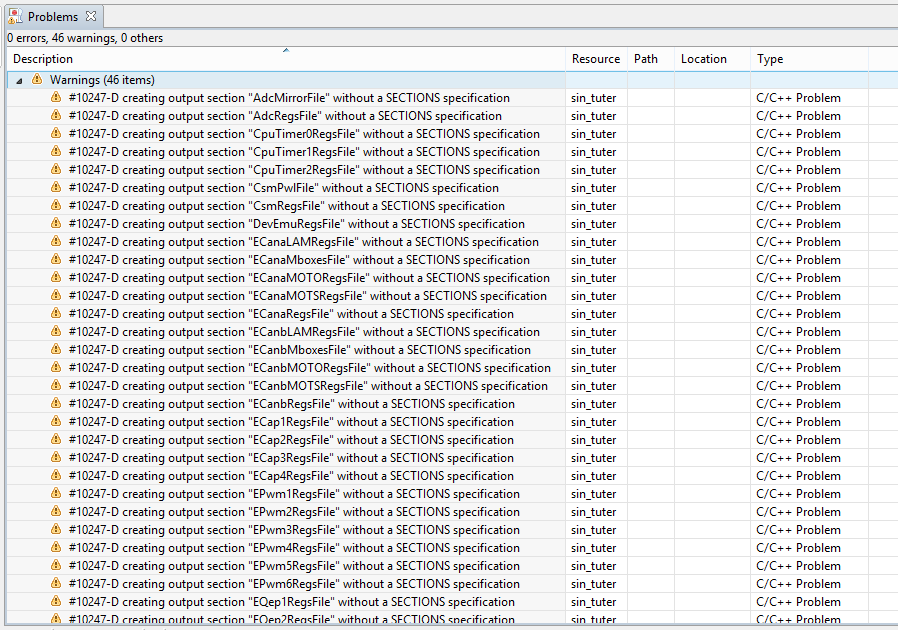Select the "EPwm4RegsFile" warning description
The image size is (898, 630).
point(294,548)
